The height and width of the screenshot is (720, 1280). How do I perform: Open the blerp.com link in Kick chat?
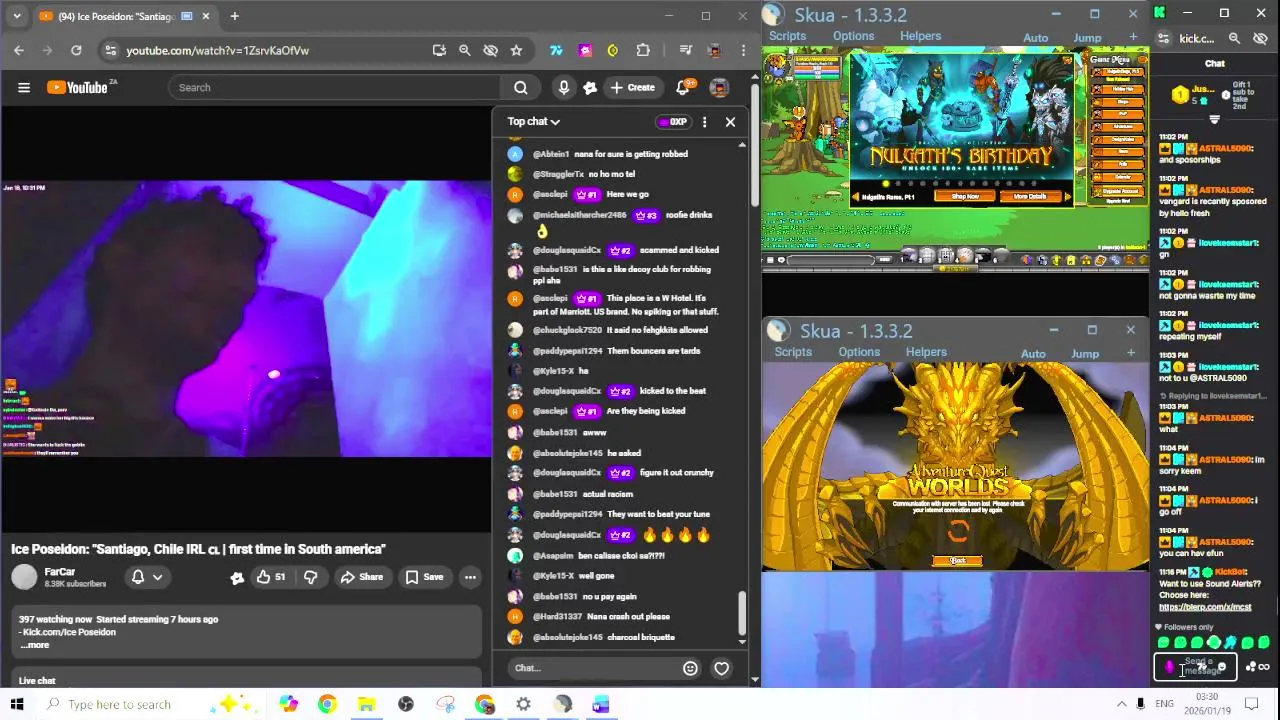click(1205, 607)
